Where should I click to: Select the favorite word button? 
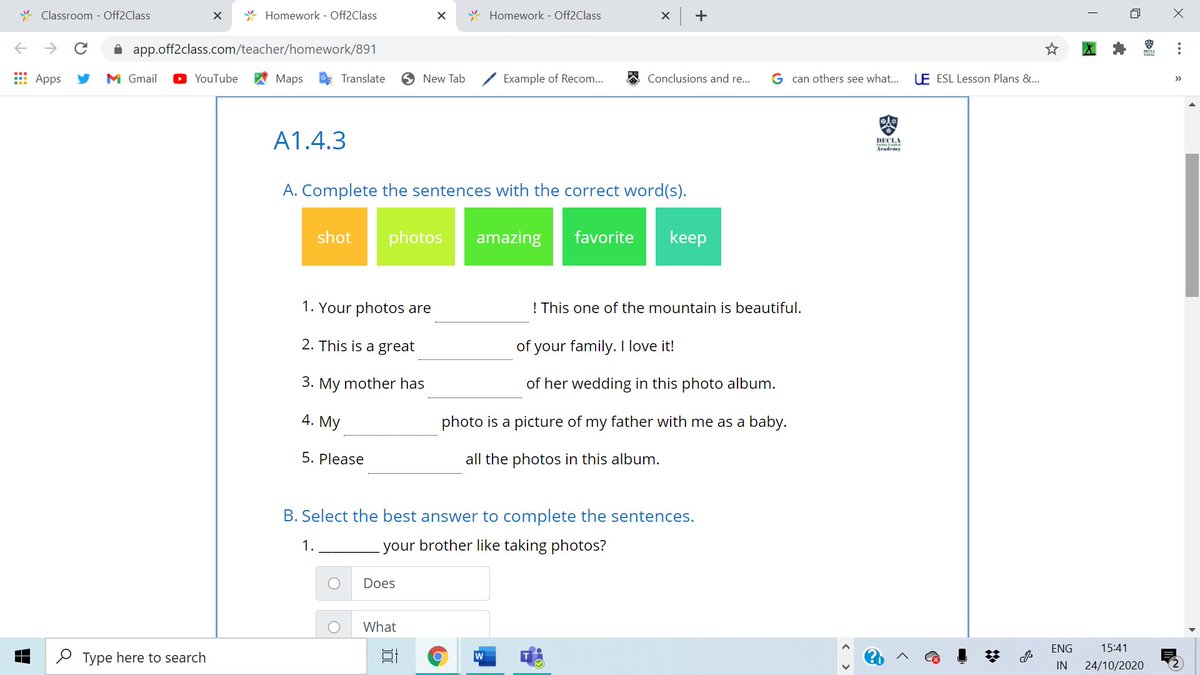[x=604, y=237]
